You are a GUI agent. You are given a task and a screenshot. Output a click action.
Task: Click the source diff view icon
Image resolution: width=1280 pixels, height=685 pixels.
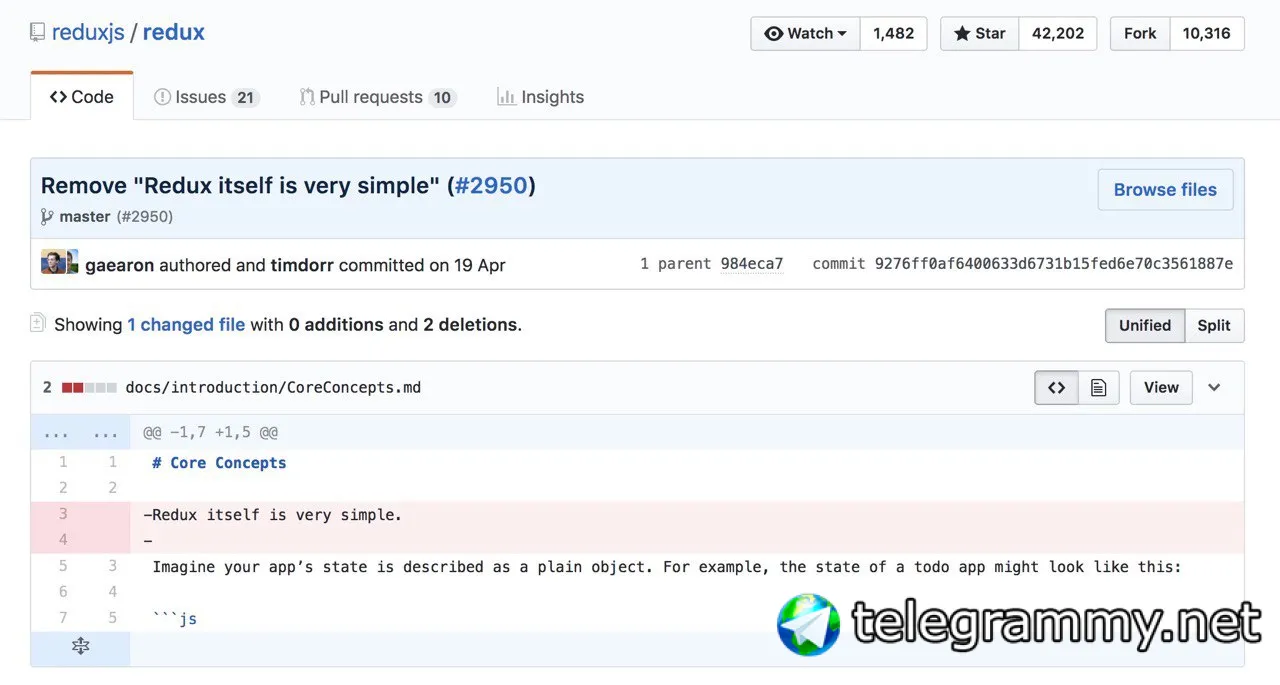click(1056, 388)
